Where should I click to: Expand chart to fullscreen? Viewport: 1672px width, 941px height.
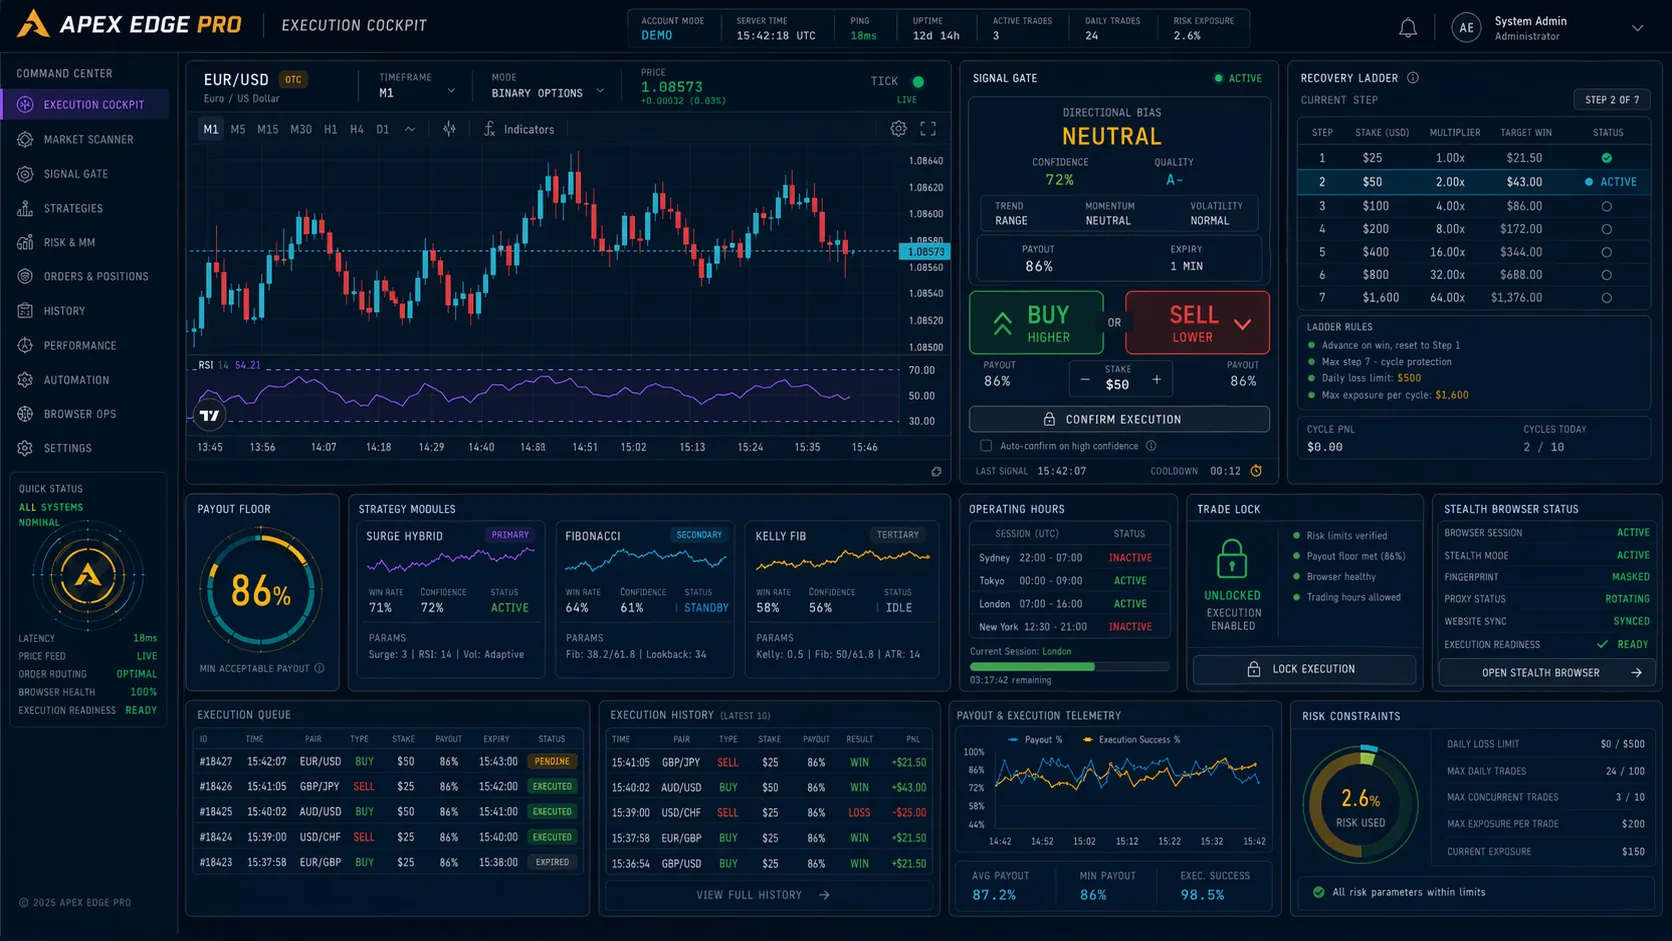[928, 129]
